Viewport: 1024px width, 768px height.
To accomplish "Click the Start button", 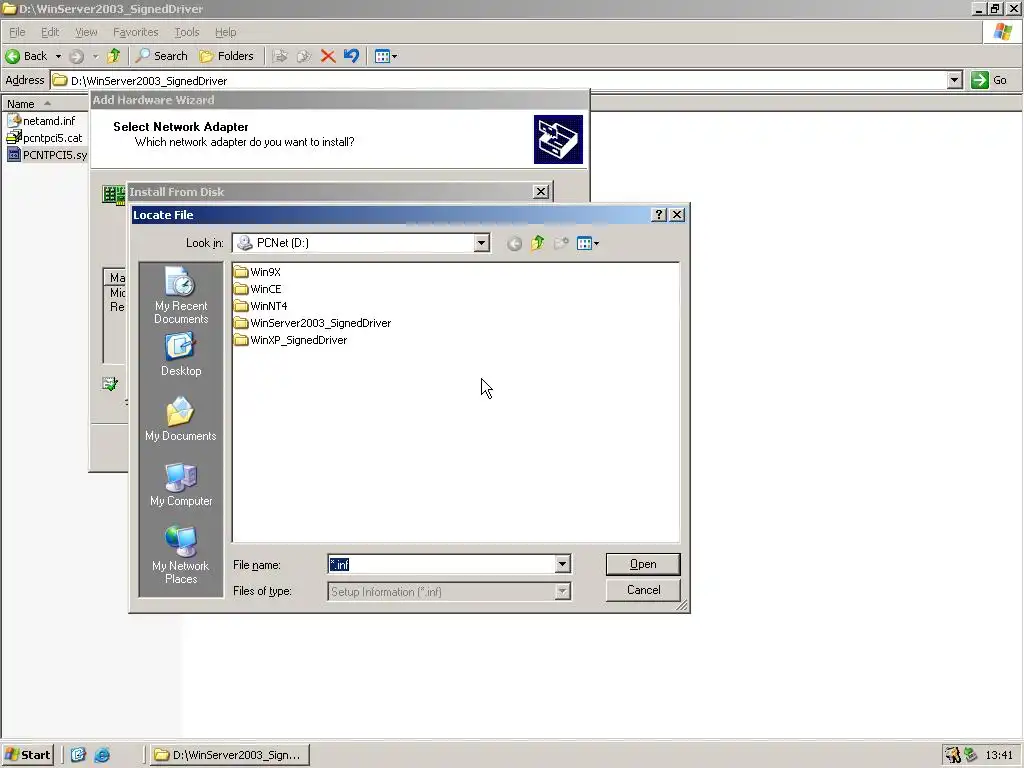I will coord(27,755).
